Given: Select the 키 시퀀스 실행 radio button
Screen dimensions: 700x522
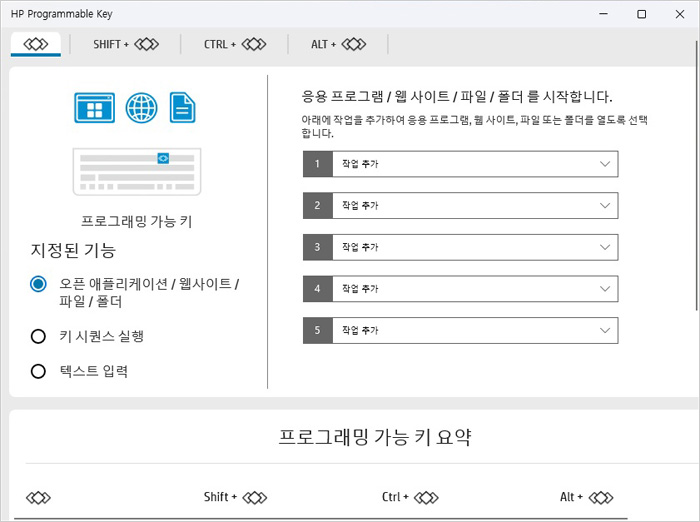Looking at the screenshot, I should (x=38, y=336).
